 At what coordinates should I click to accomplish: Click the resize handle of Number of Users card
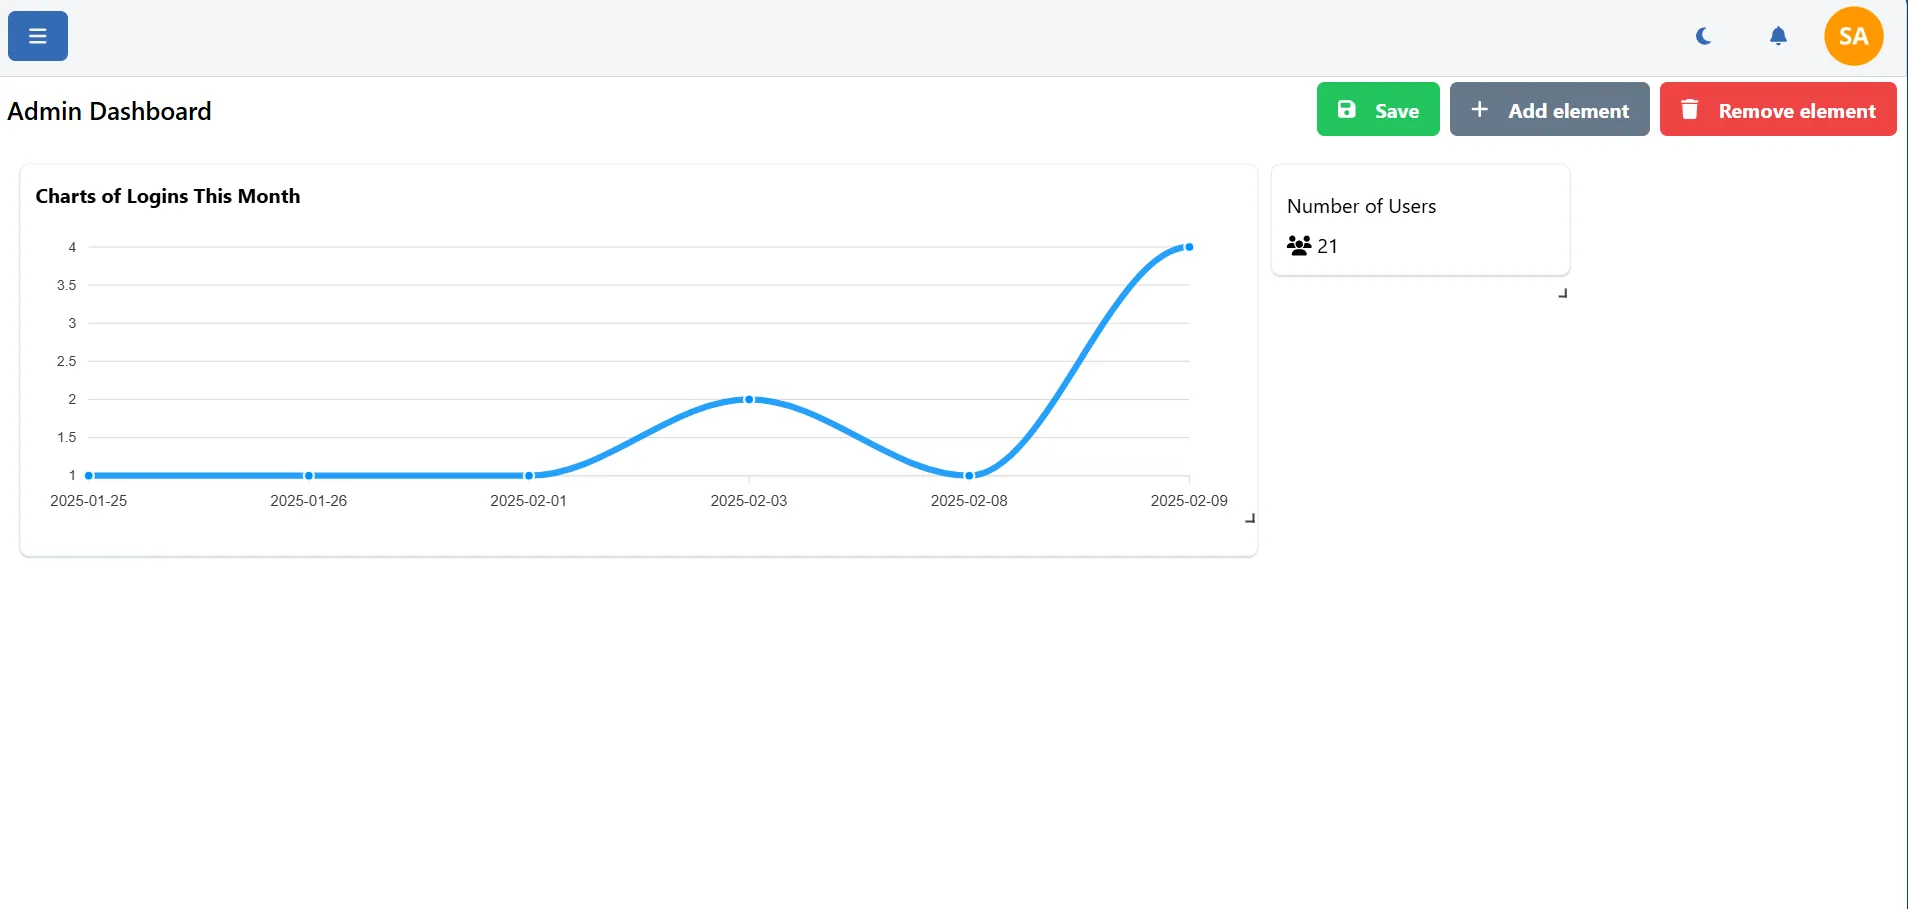(1563, 293)
